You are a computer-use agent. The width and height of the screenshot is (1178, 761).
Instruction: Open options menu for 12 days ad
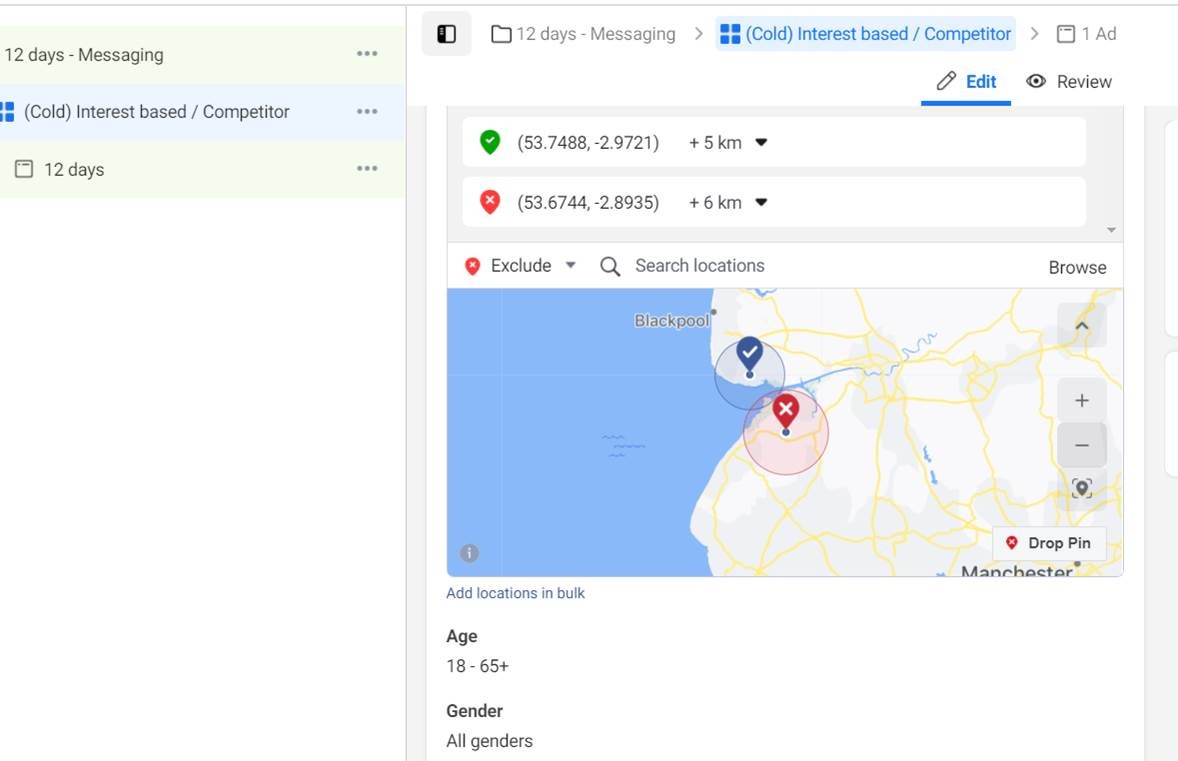(x=367, y=169)
